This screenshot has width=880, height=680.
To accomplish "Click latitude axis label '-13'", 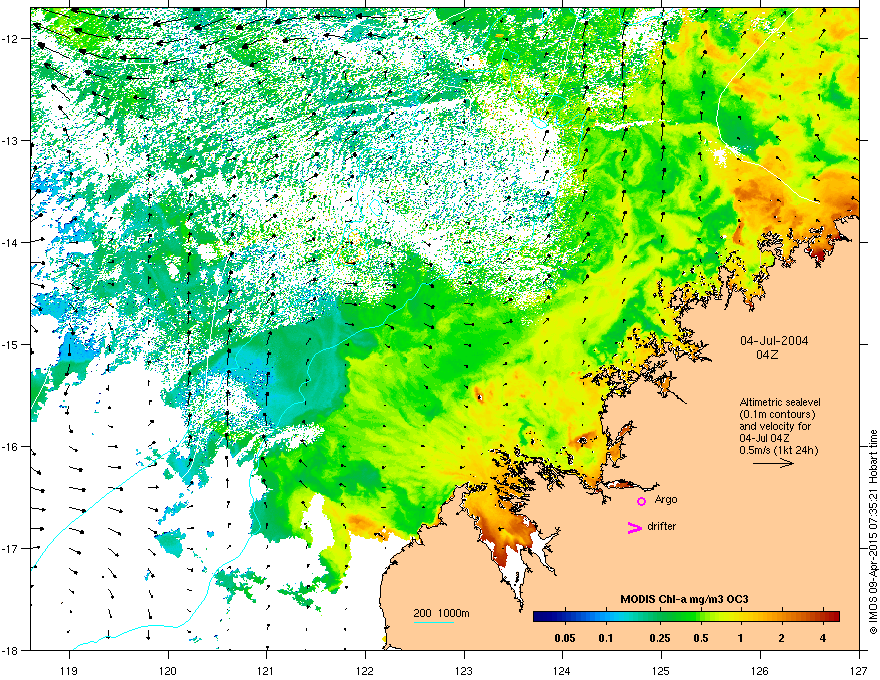I will (11, 140).
